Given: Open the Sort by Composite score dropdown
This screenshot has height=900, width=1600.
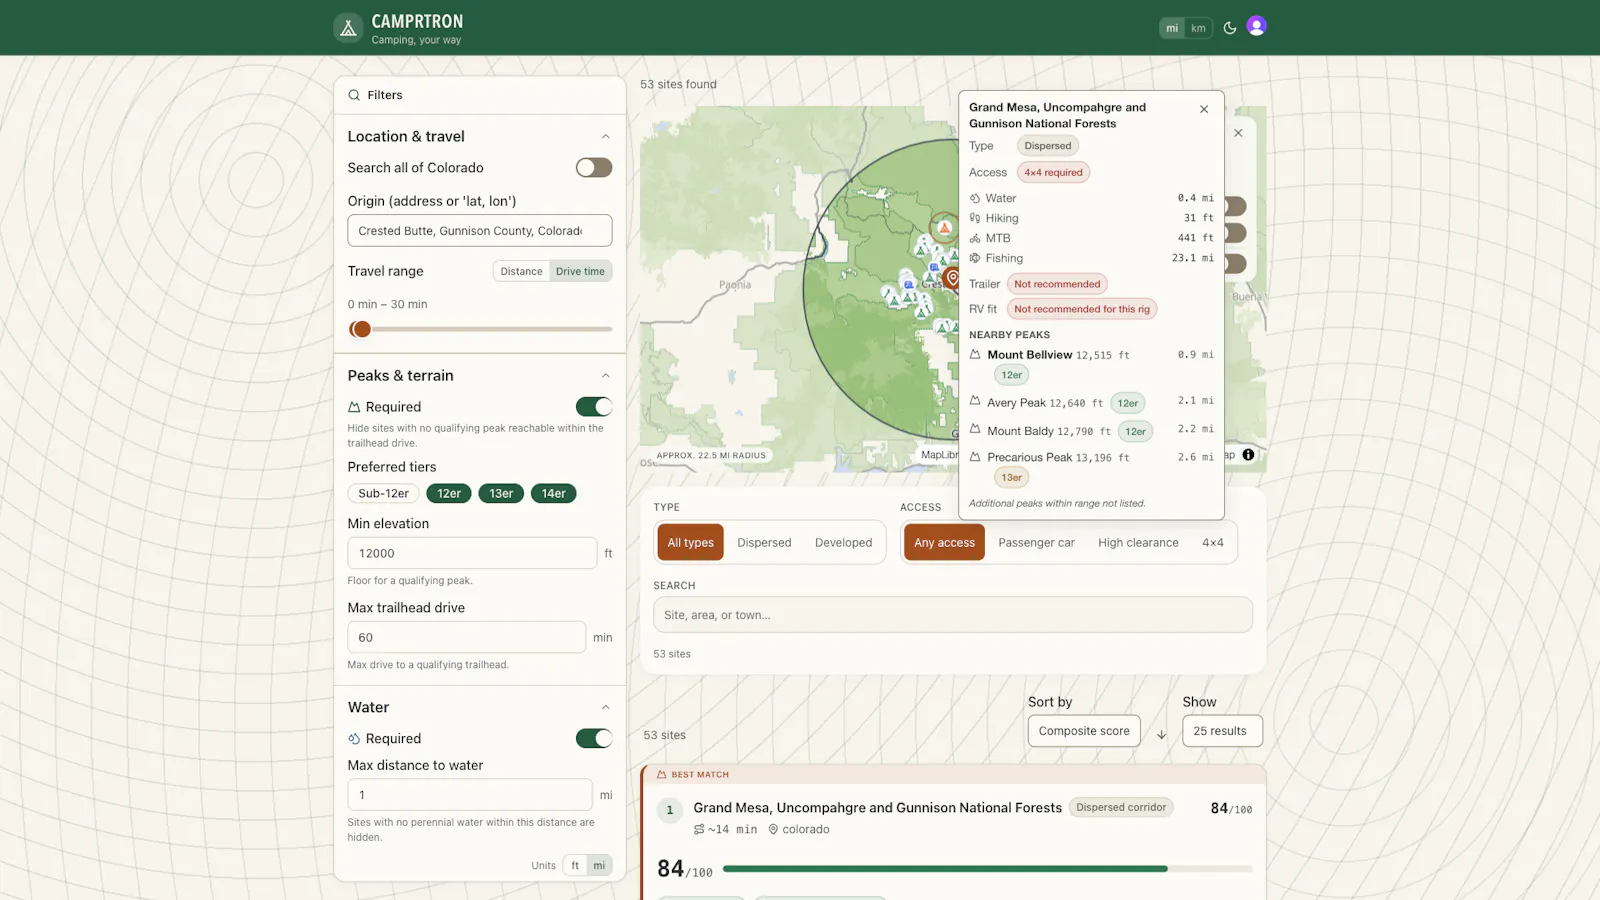Looking at the screenshot, I should click(1084, 731).
